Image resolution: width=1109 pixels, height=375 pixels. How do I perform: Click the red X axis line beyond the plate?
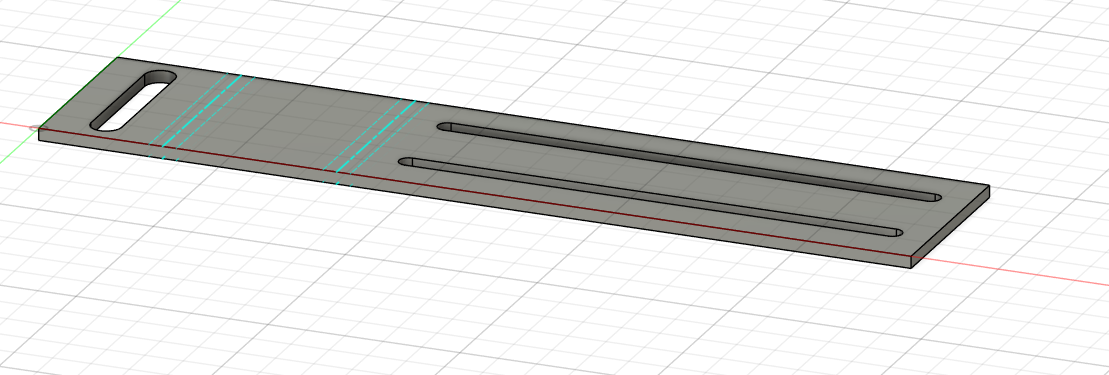(x=1011, y=271)
